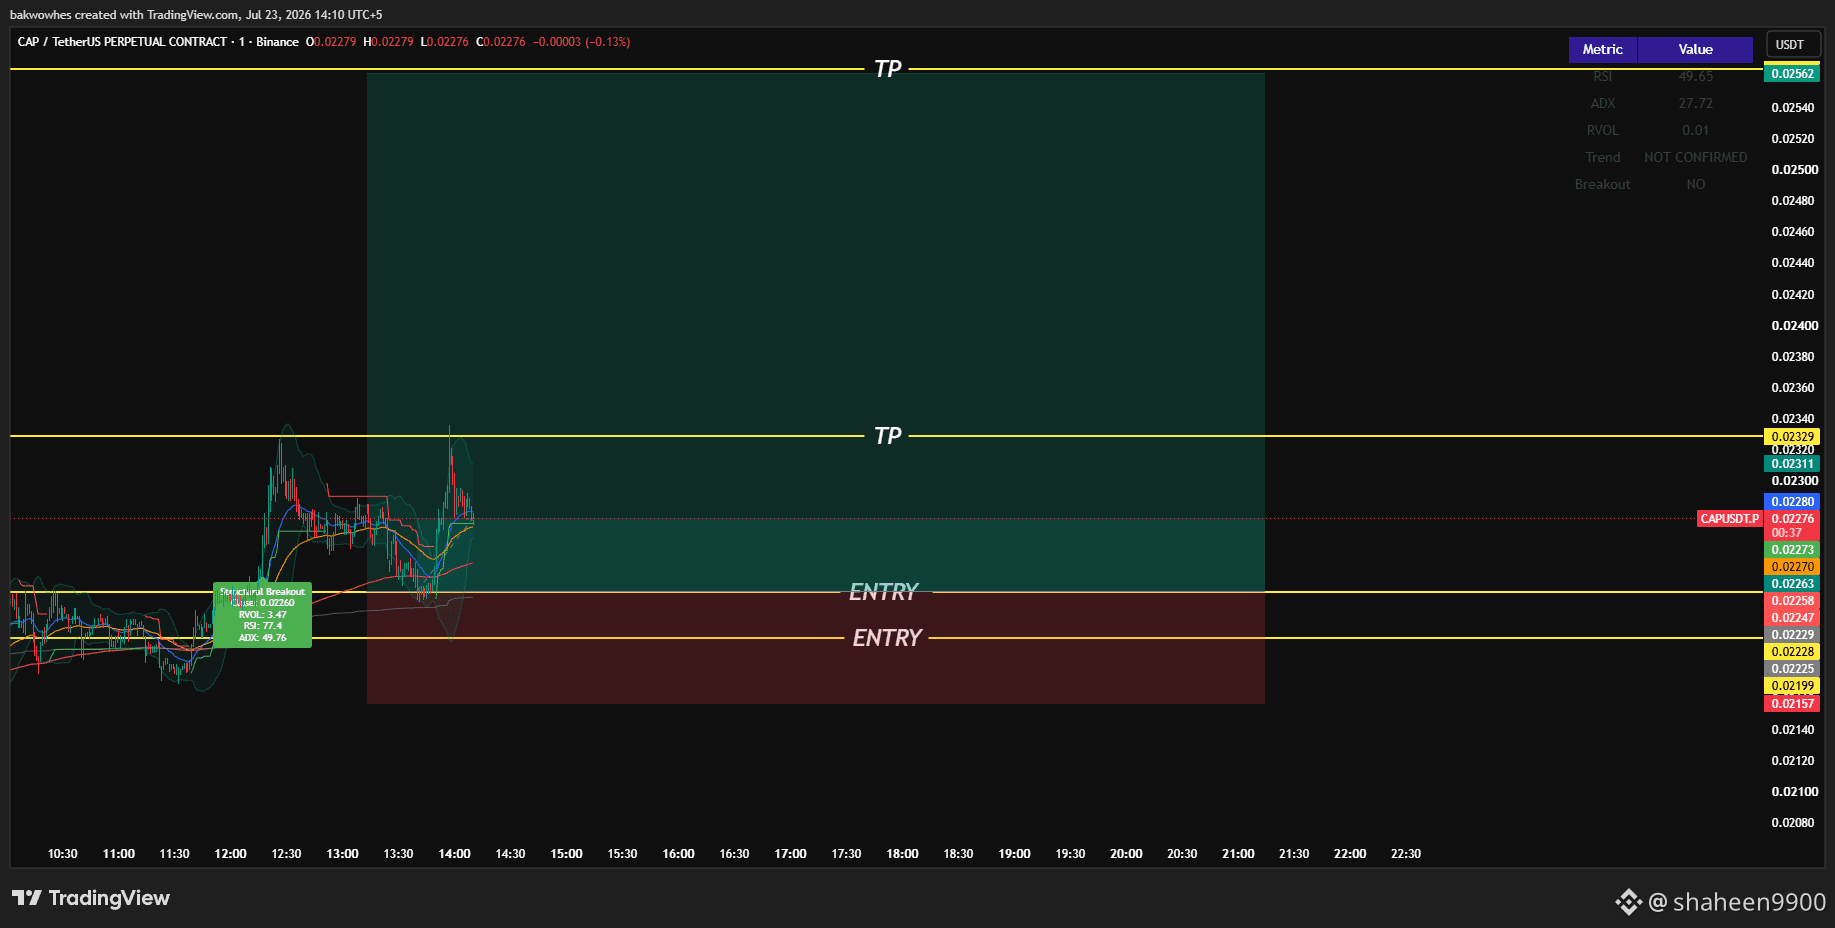Image resolution: width=1835 pixels, height=928 pixels.
Task: Click the red 0.02247 price axis label
Action: [x=1792, y=618]
